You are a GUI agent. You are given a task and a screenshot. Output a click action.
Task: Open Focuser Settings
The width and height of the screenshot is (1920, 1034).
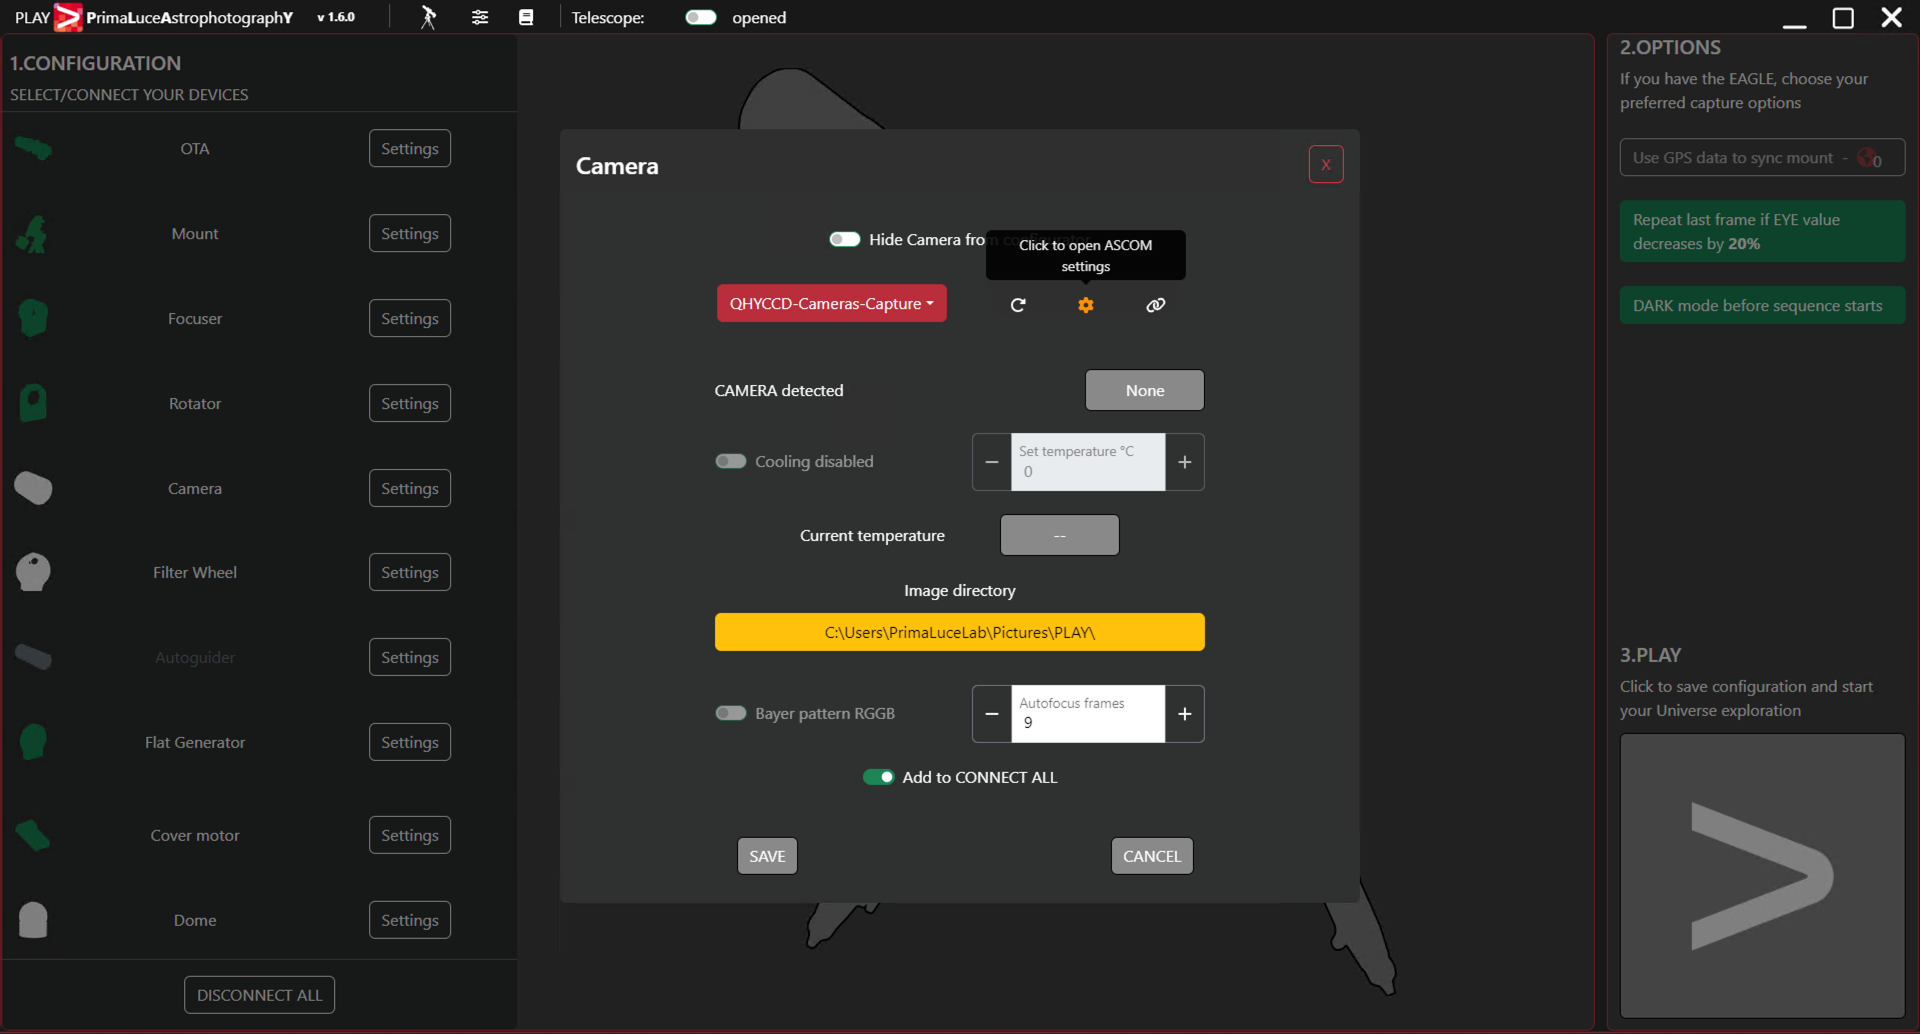(x=410, y=318)
